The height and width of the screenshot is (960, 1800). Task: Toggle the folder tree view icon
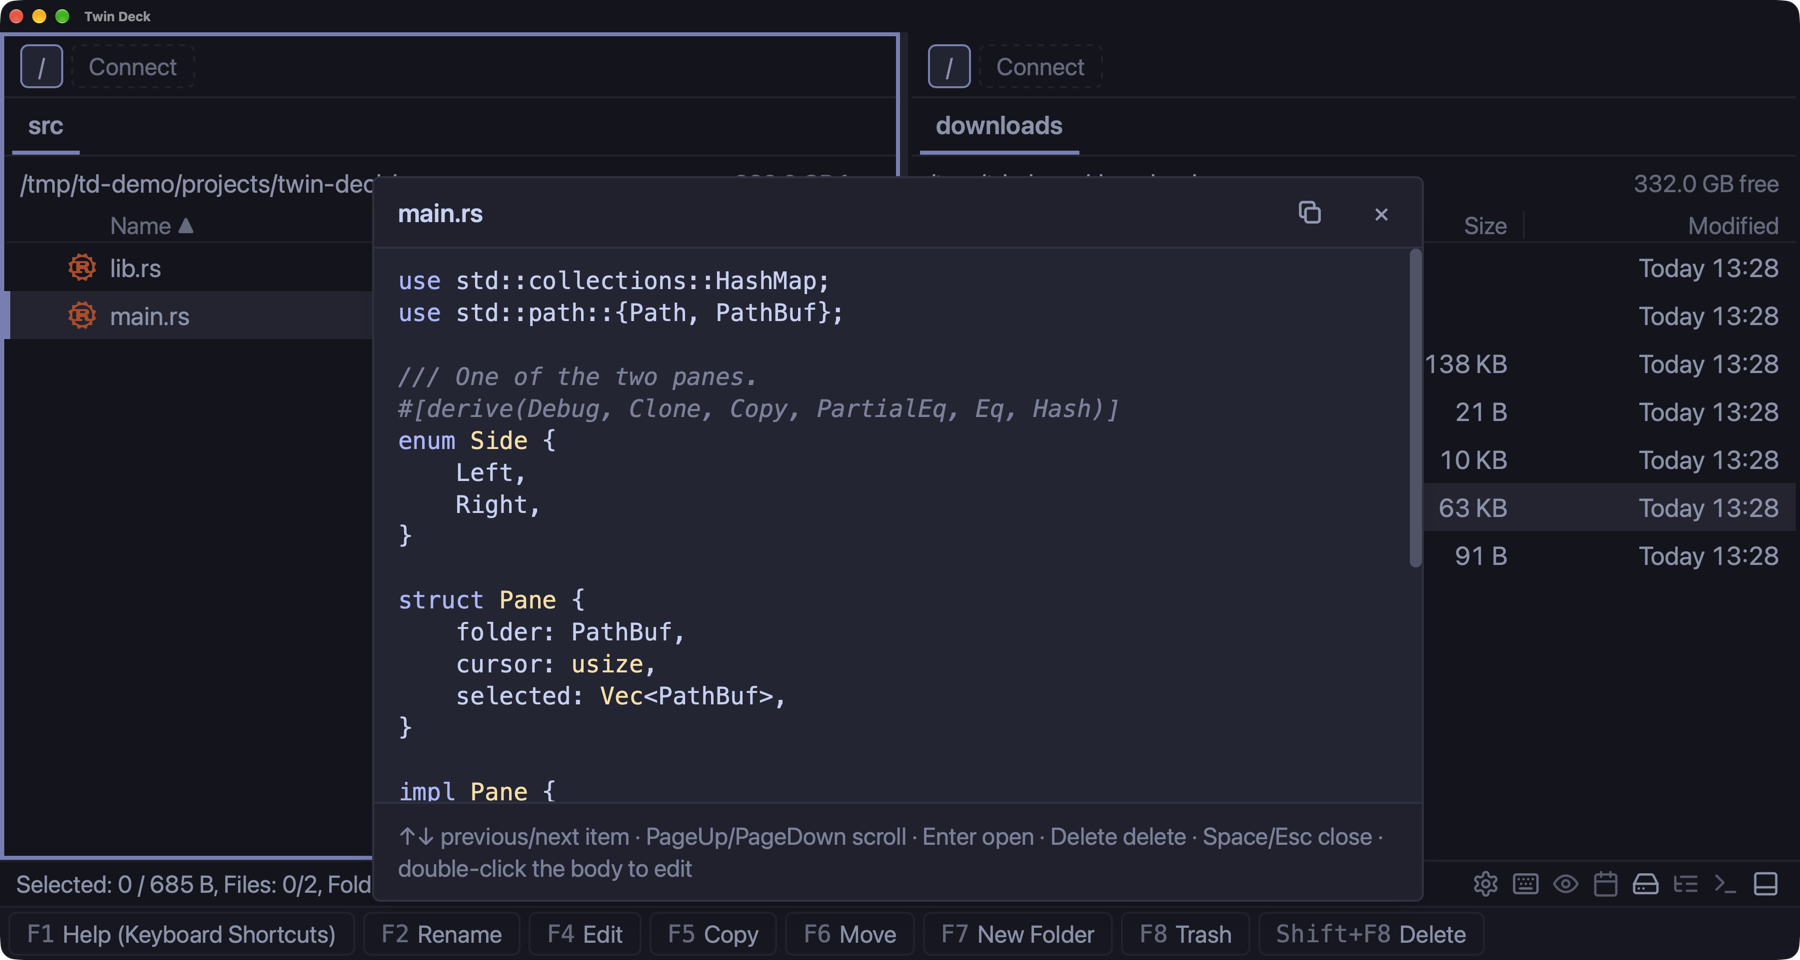pyautogui.click(x=1685, y=884)
